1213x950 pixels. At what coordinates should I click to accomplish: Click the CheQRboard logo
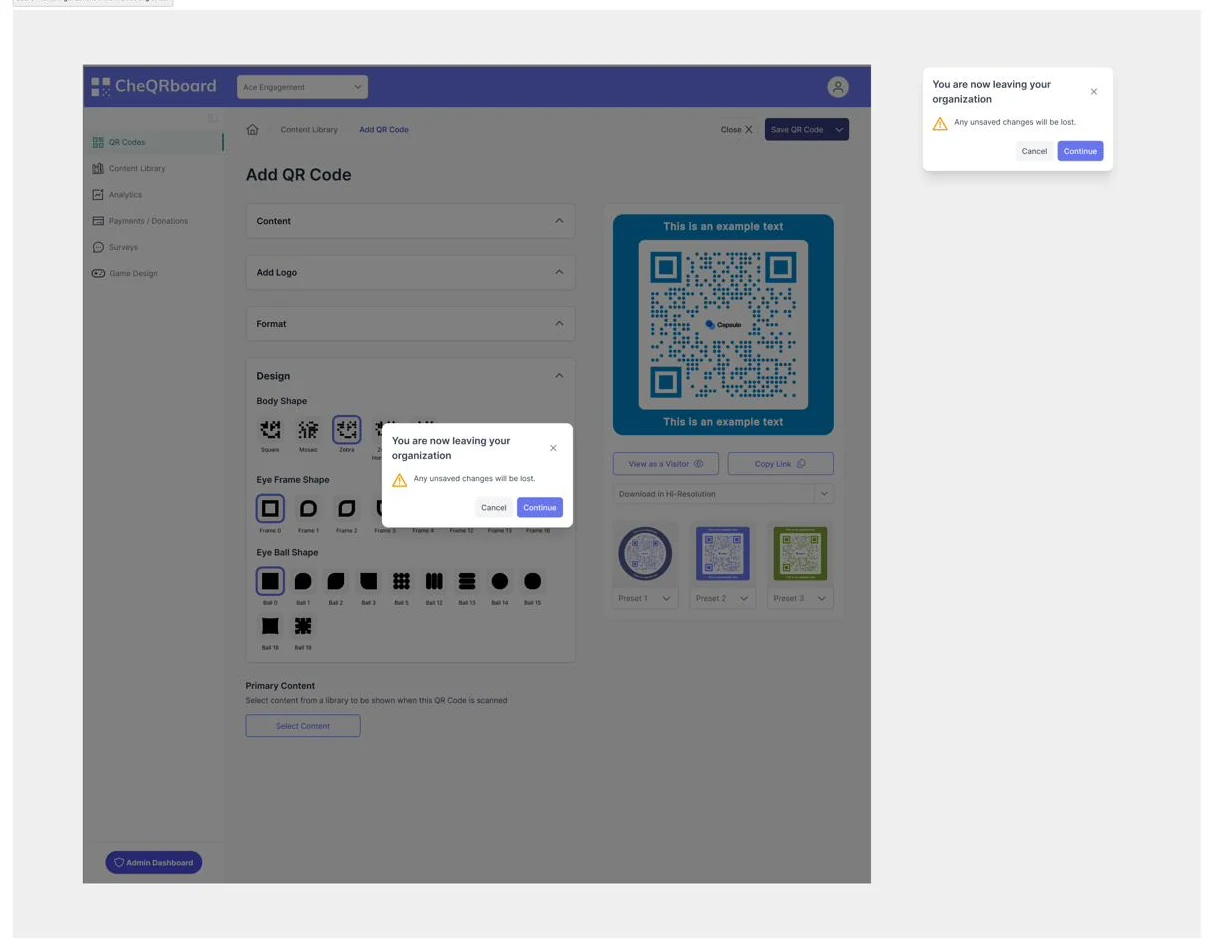click(154, 87)
